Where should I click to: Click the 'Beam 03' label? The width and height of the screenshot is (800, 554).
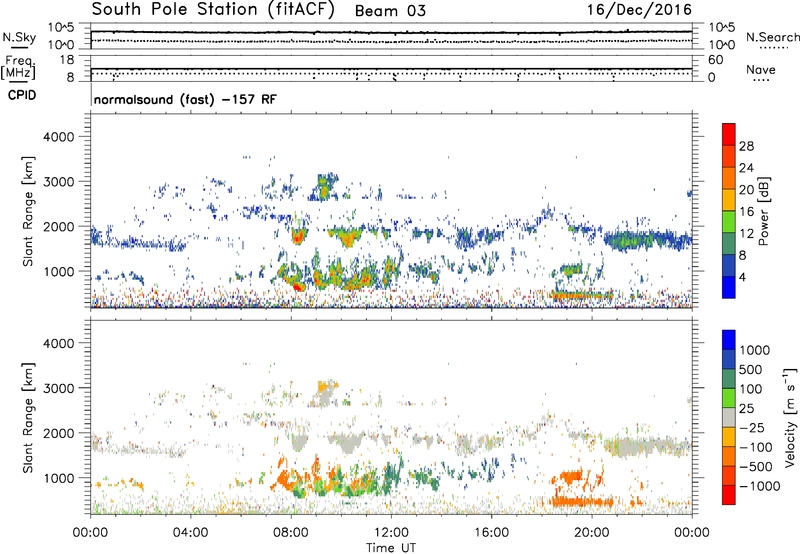click(390, 11)
